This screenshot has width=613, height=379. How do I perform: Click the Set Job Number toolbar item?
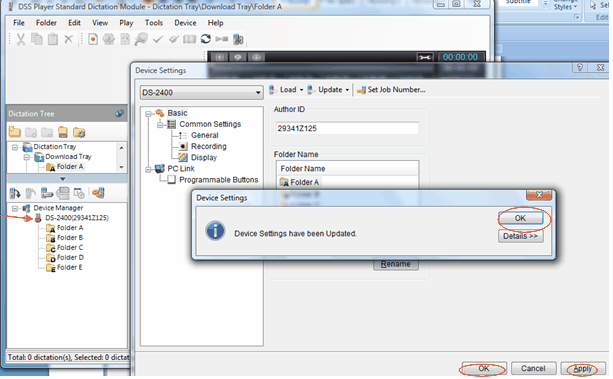391,90
